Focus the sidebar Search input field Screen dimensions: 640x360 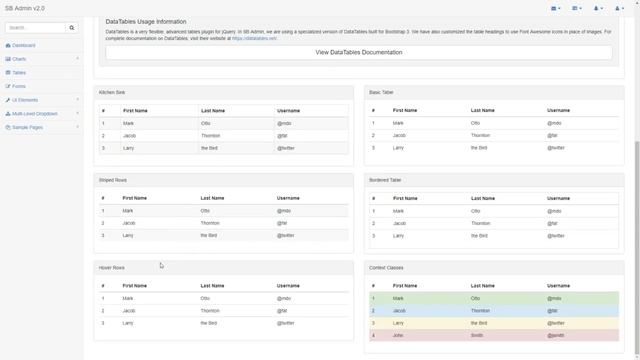(x=36, y=28)
